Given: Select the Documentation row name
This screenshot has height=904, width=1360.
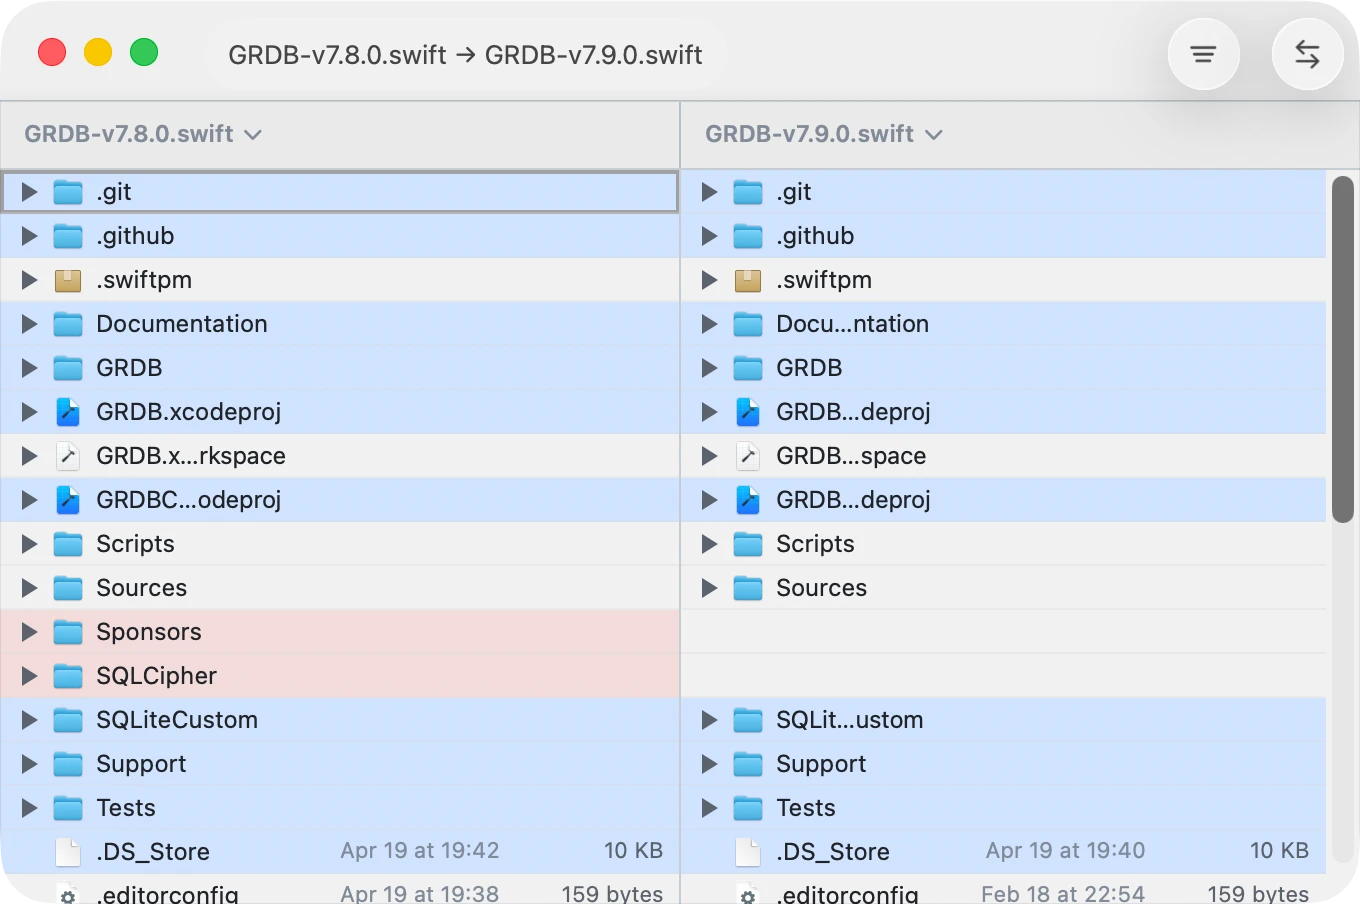Looking at the screenshot, I should coord(182,324).
